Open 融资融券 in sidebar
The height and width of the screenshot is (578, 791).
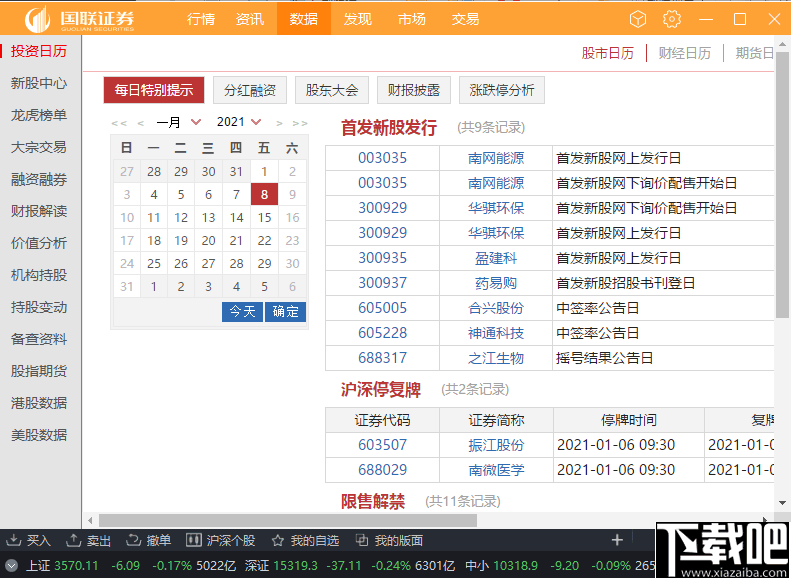tap(39, 179)
